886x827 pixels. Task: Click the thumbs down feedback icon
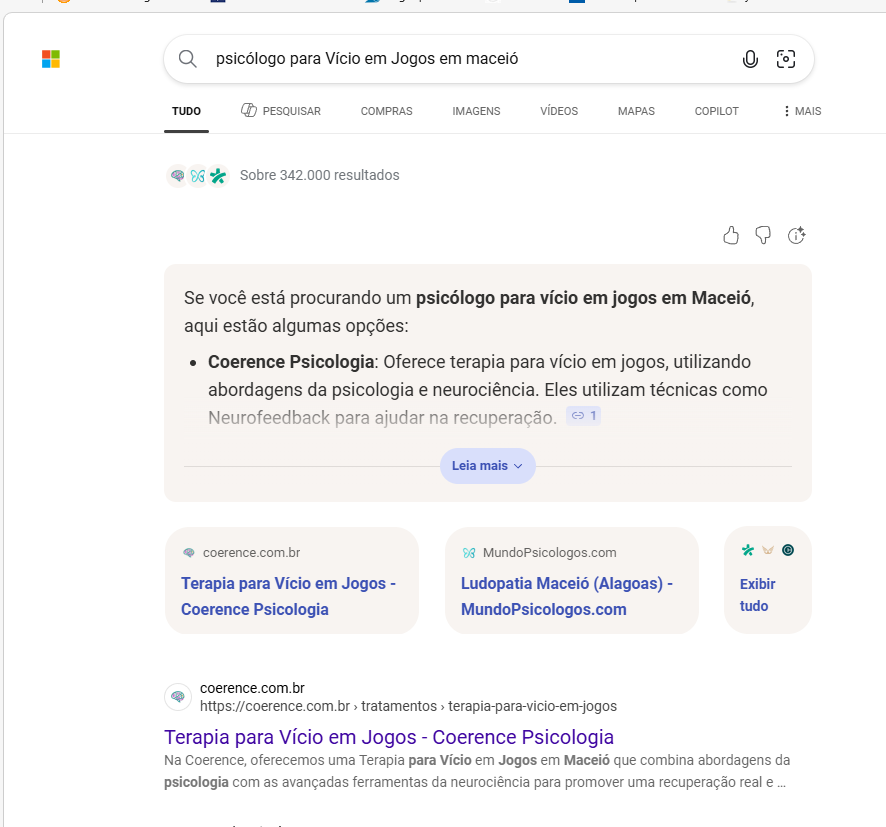coord(763,235)
